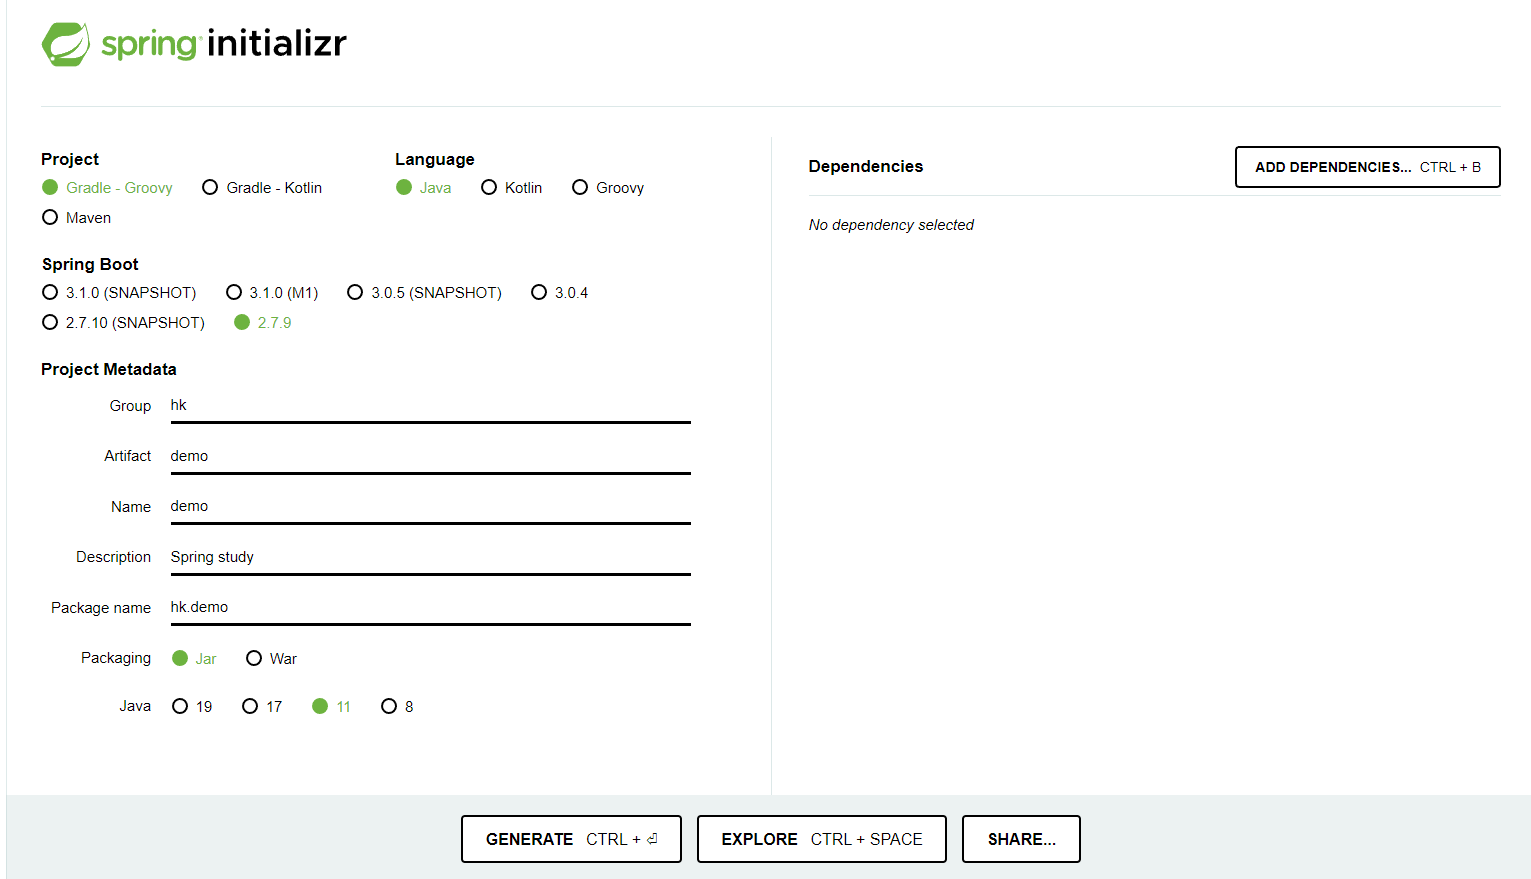Select Spring Boot 3.1.0 (M1)
This screenshot has height=879, width=1531.
(272, 293)
